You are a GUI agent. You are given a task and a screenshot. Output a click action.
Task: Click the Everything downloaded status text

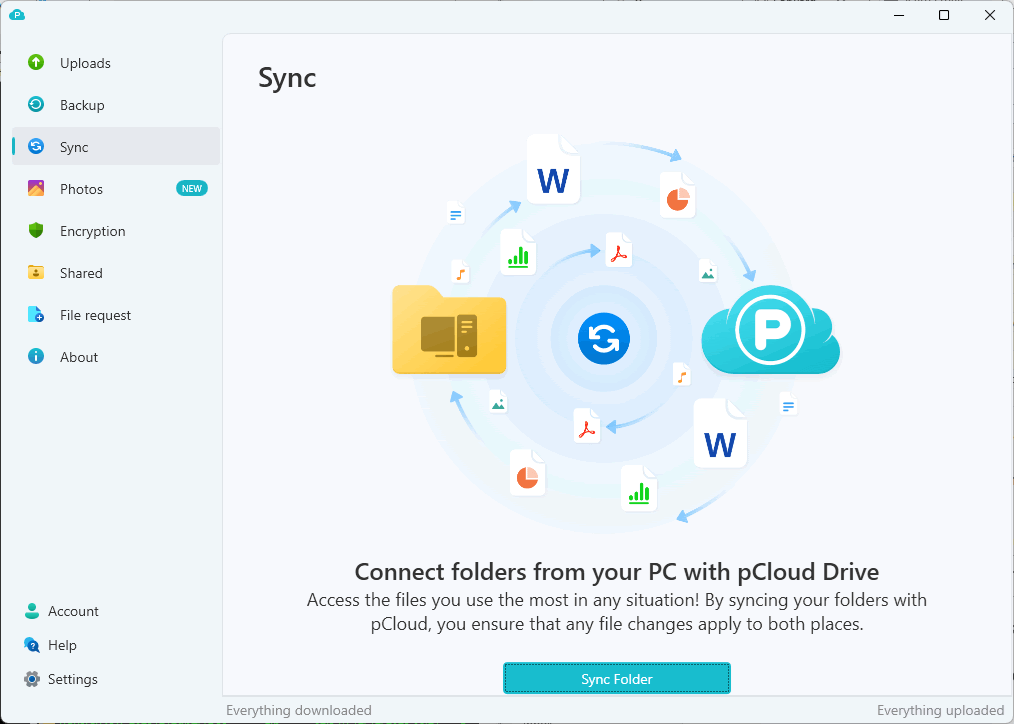pyautogui.click(x=298, y=710)
